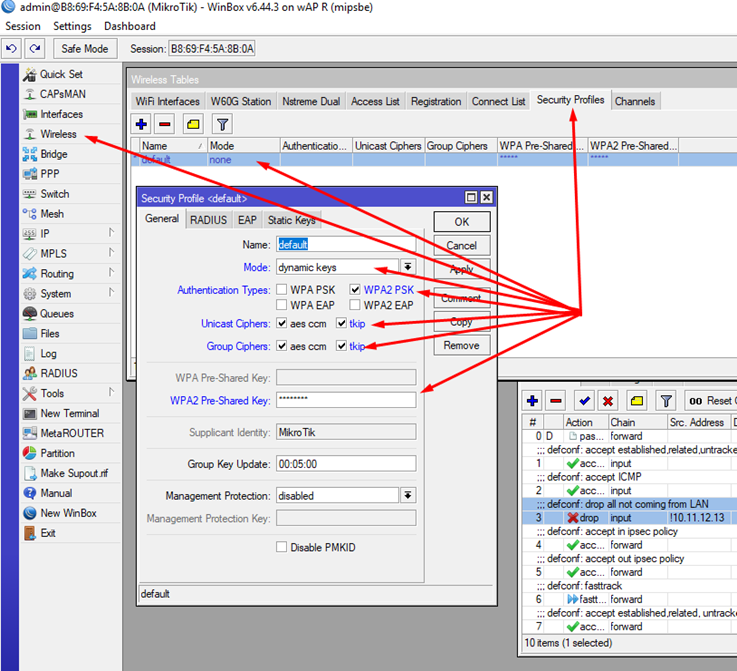The height and width of the screenshot is (671, 737).
Task: Click filter funnel icon in firewall window
Action: point(666,401)
